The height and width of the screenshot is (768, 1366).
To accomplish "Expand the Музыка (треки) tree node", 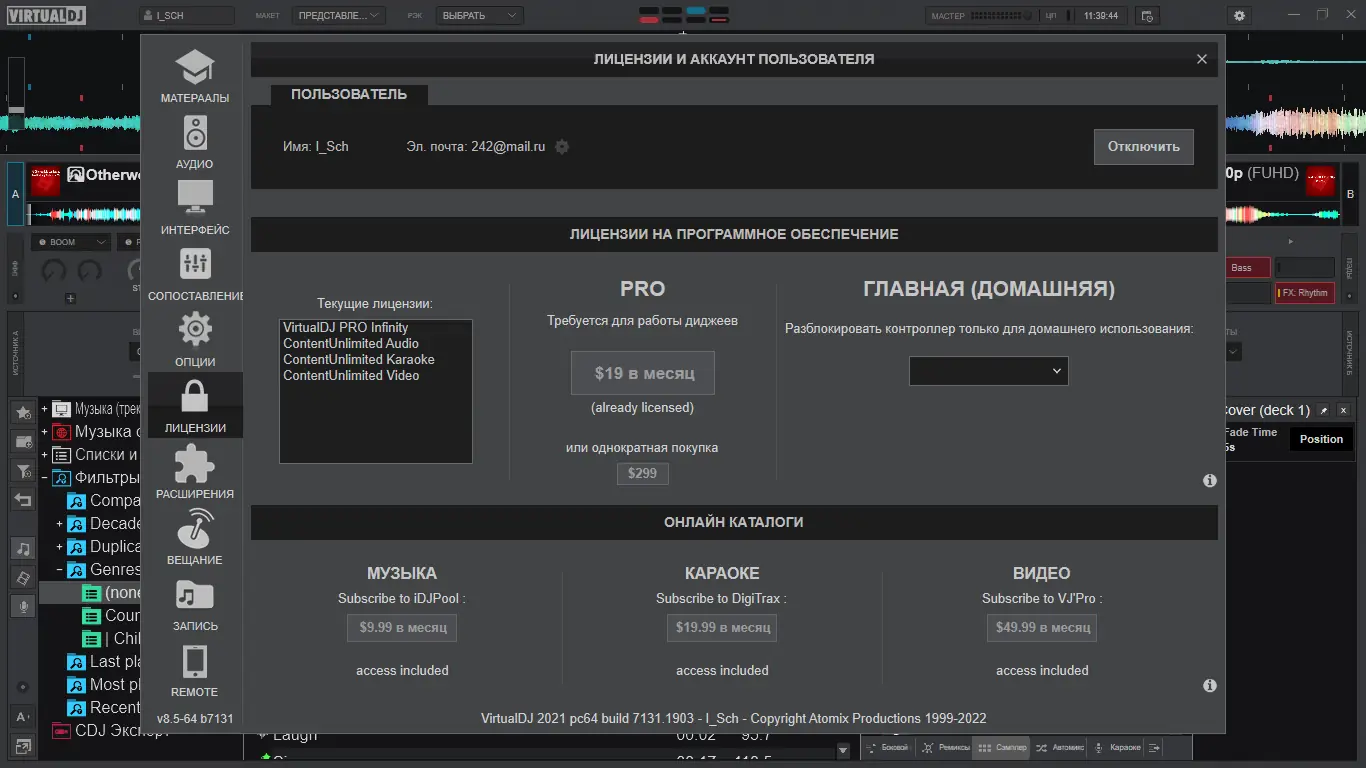I will pyautogui.click(x=44, y=409).
